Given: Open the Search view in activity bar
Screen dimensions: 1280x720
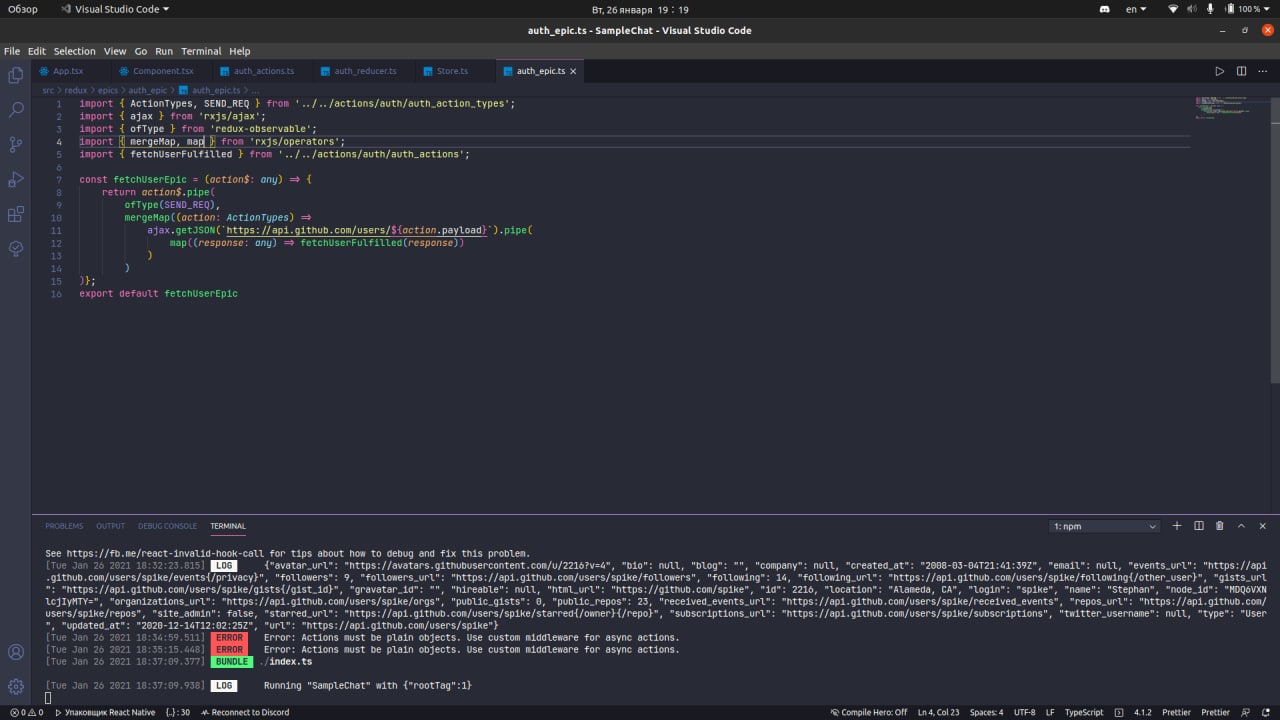Looking at the screenshot, I should tap(15, 110).
